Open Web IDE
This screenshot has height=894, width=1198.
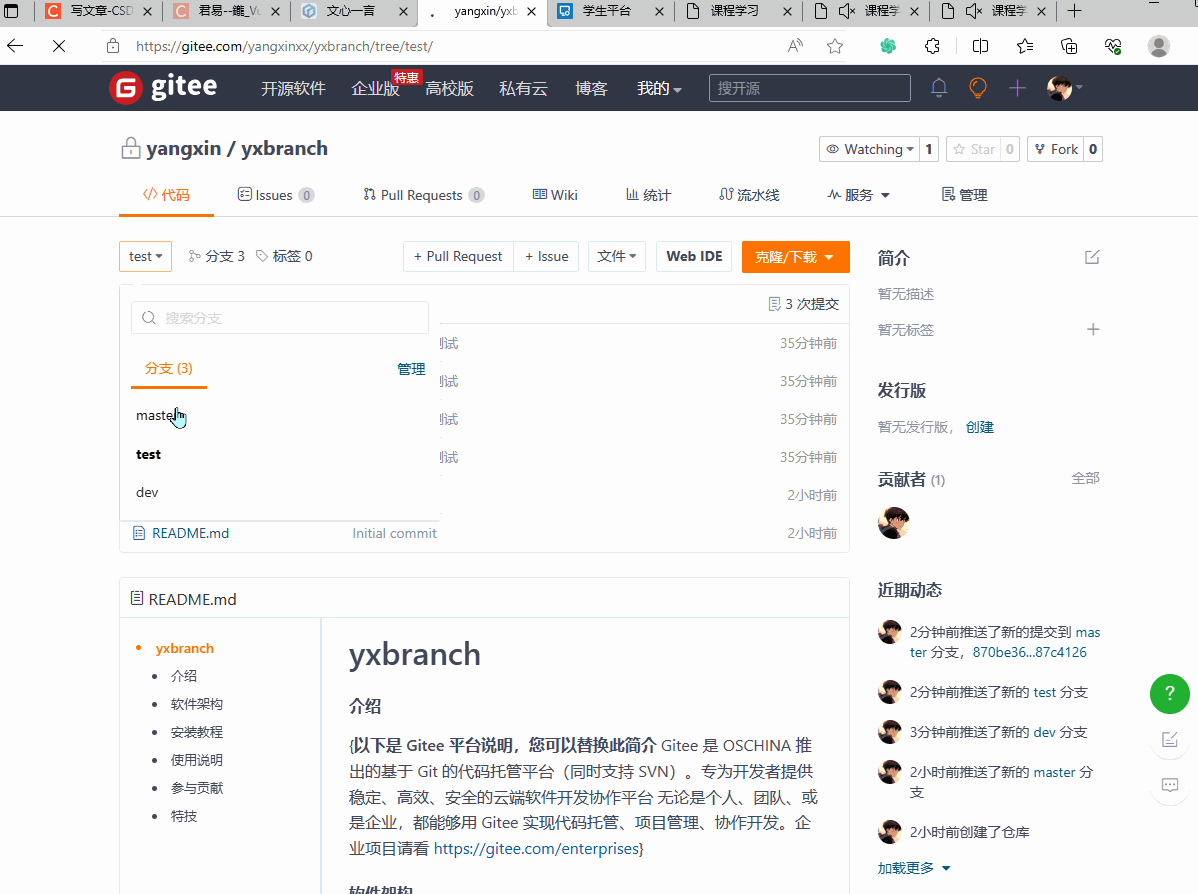(x=695, y=256)
